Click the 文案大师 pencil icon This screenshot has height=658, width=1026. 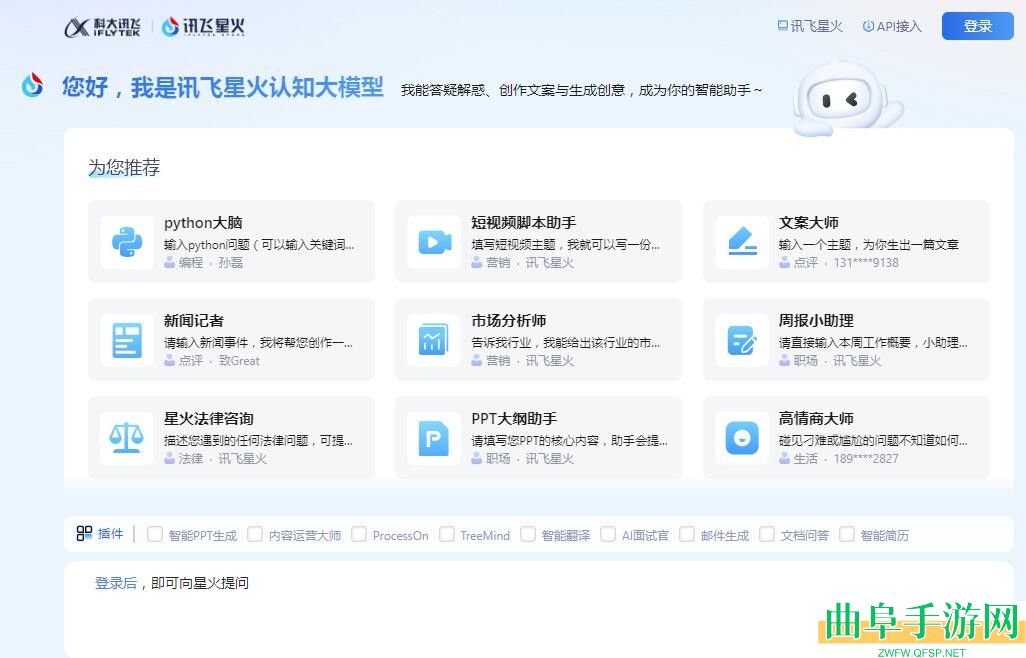[x=742, y=242]
